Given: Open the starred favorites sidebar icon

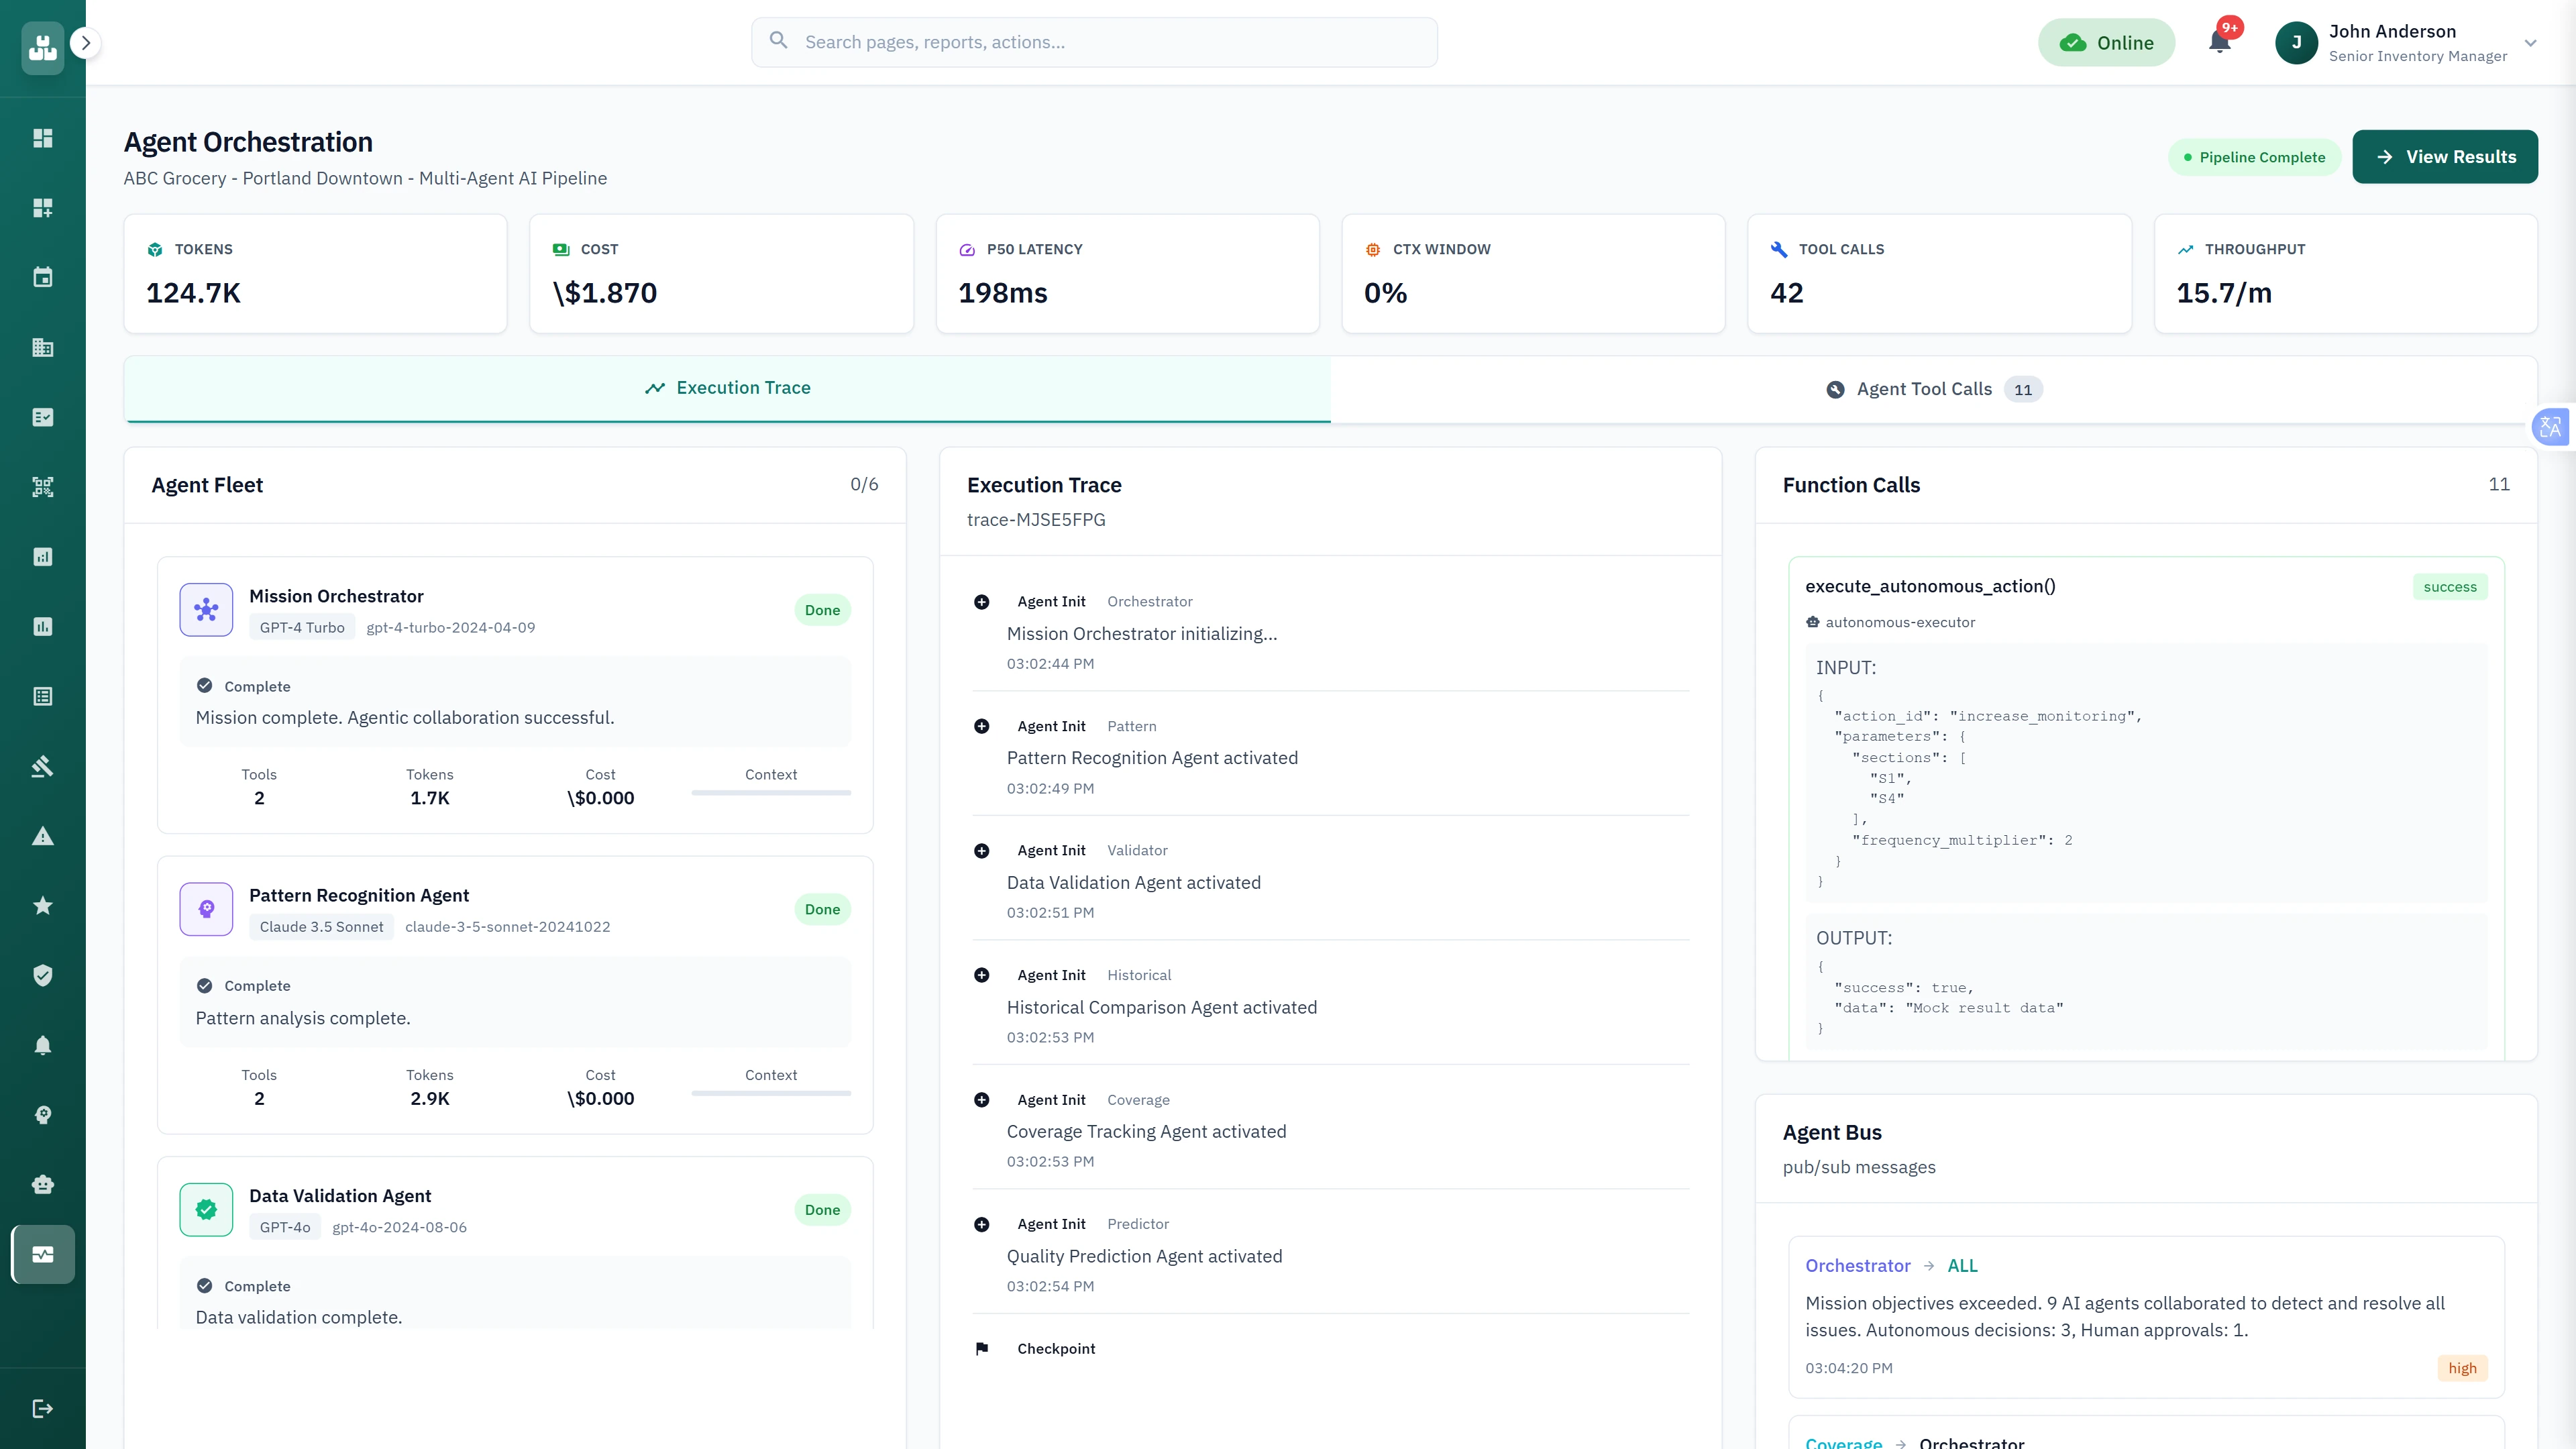Looking at the screenshot, I should coord(42,906).
